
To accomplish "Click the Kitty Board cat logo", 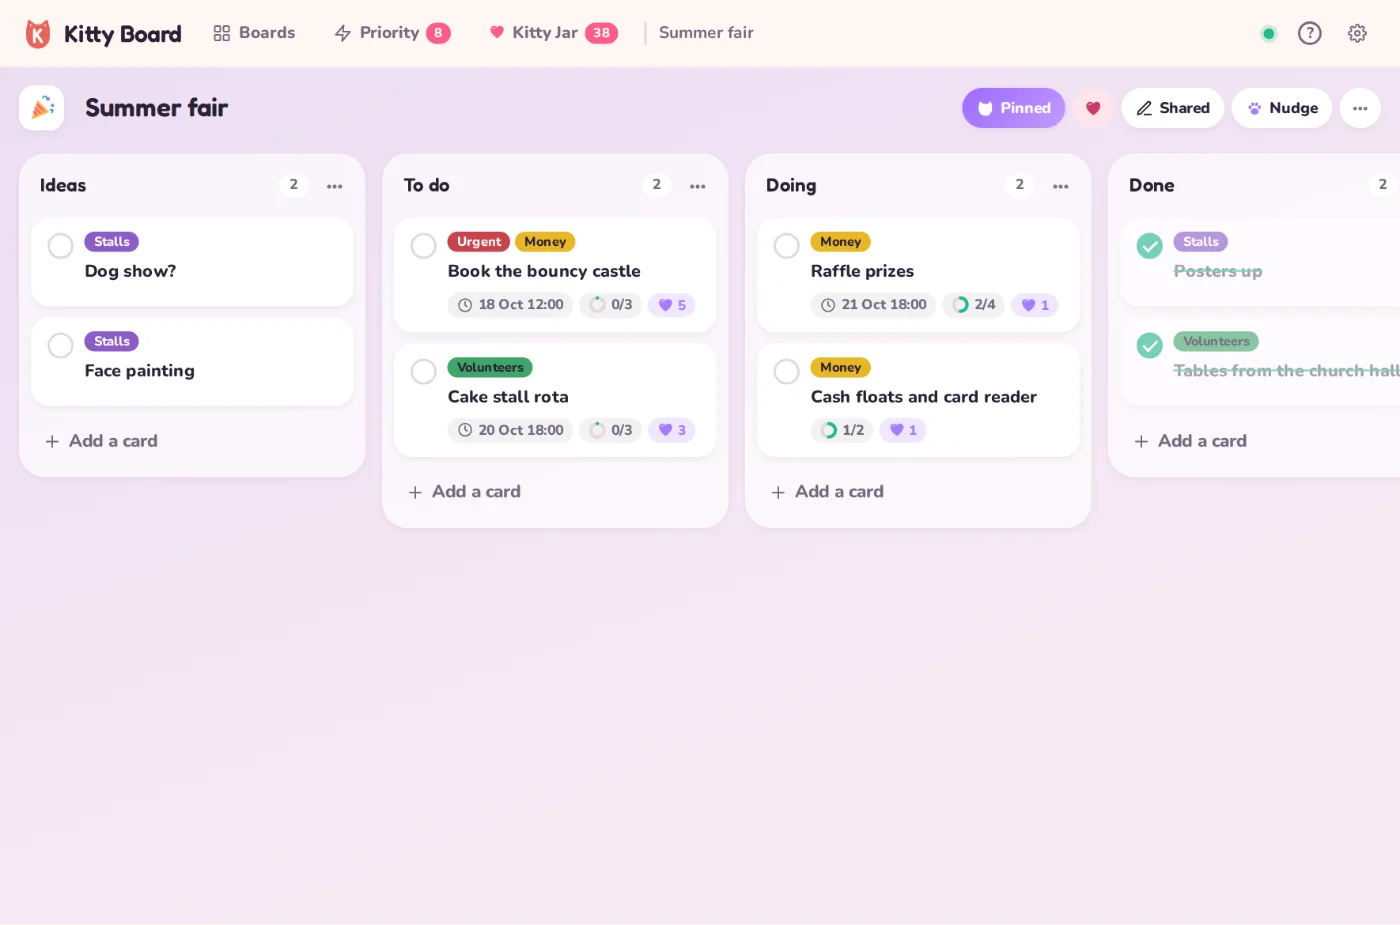I will [x=38, y=34].
